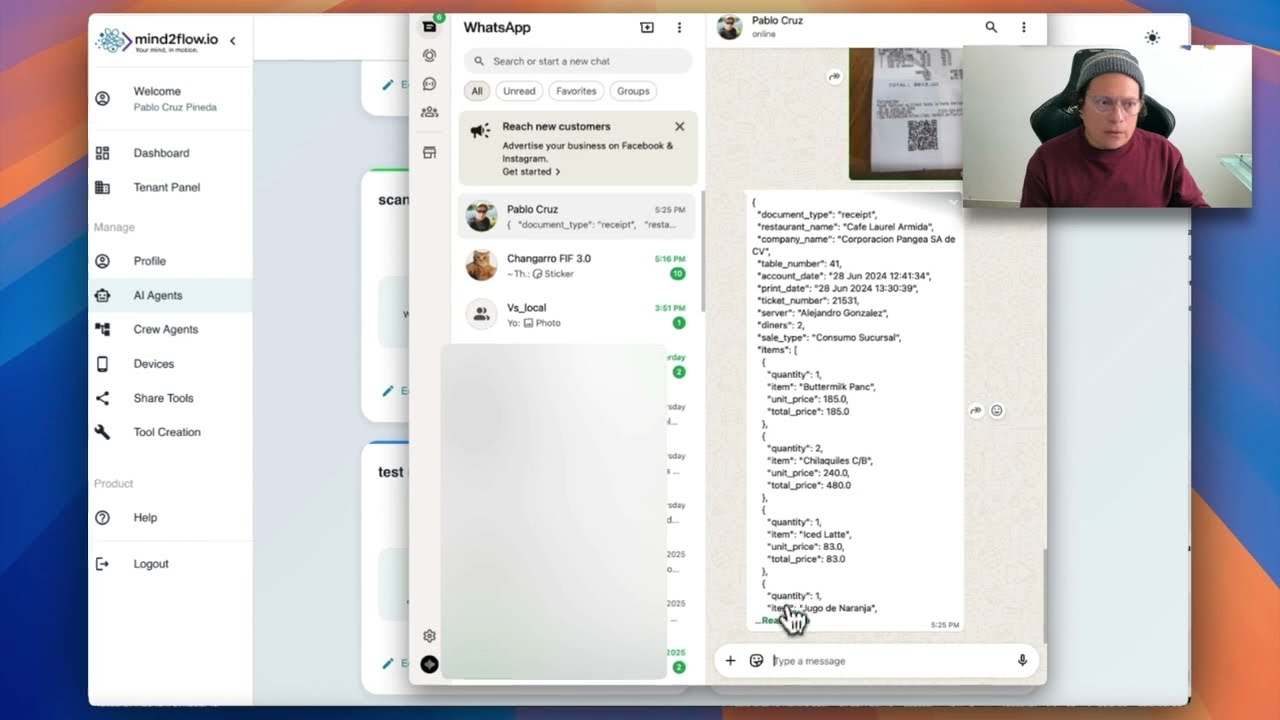Open the emoji and sticker picker
Viewport: 1280px width, 720px height.
tap(756, 661)
